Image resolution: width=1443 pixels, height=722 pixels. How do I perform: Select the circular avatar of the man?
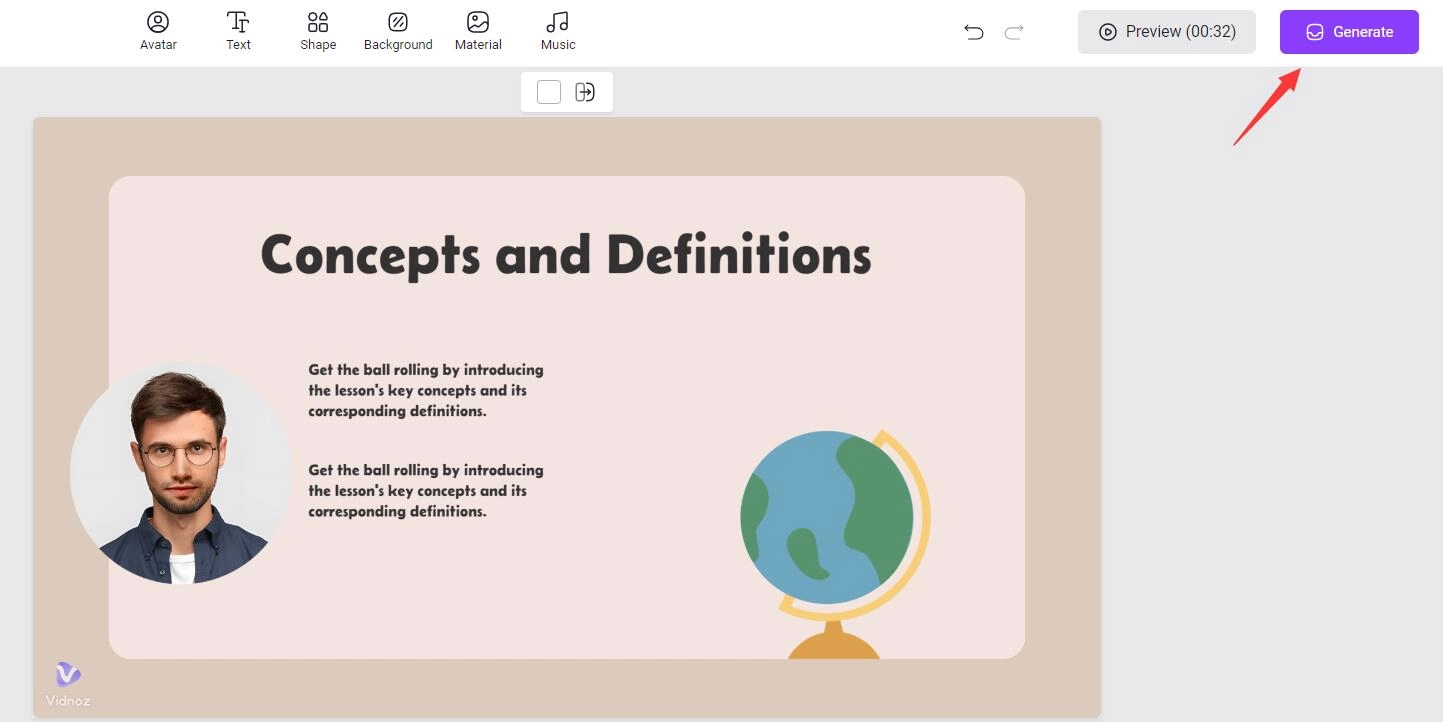[x=180, y=473]
